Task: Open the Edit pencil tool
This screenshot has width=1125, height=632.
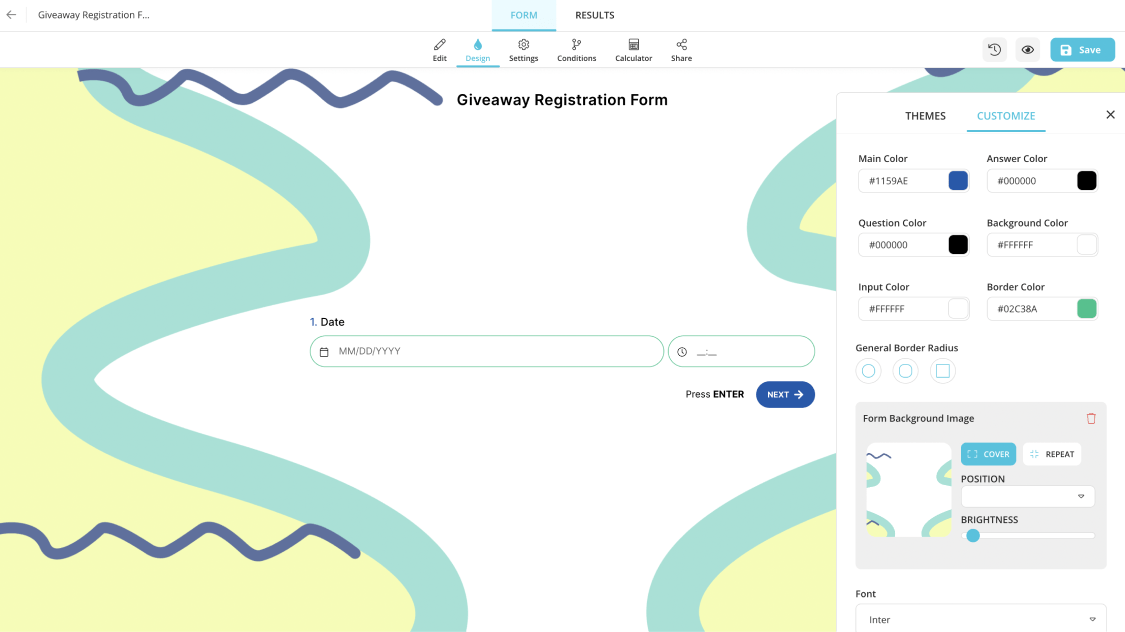Action: pyautogui.click(x=439, y=50)
